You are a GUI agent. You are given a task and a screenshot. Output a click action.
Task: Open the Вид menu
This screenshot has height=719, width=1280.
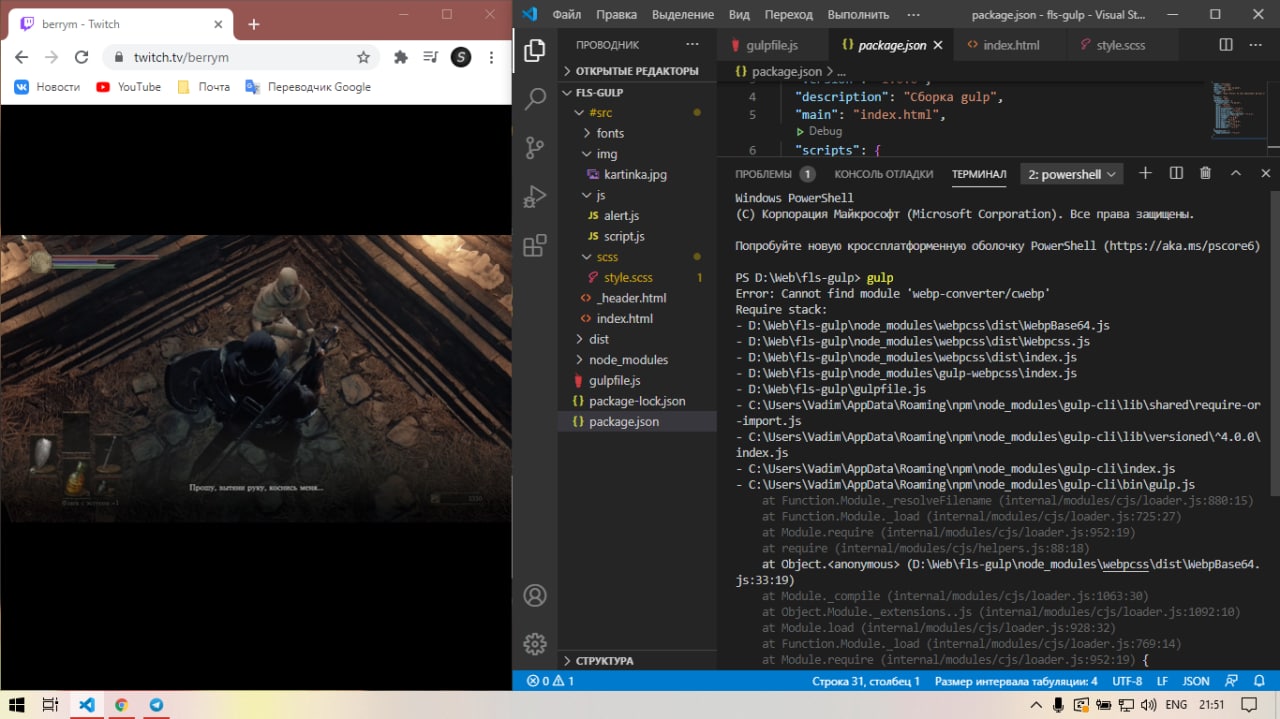739,14
